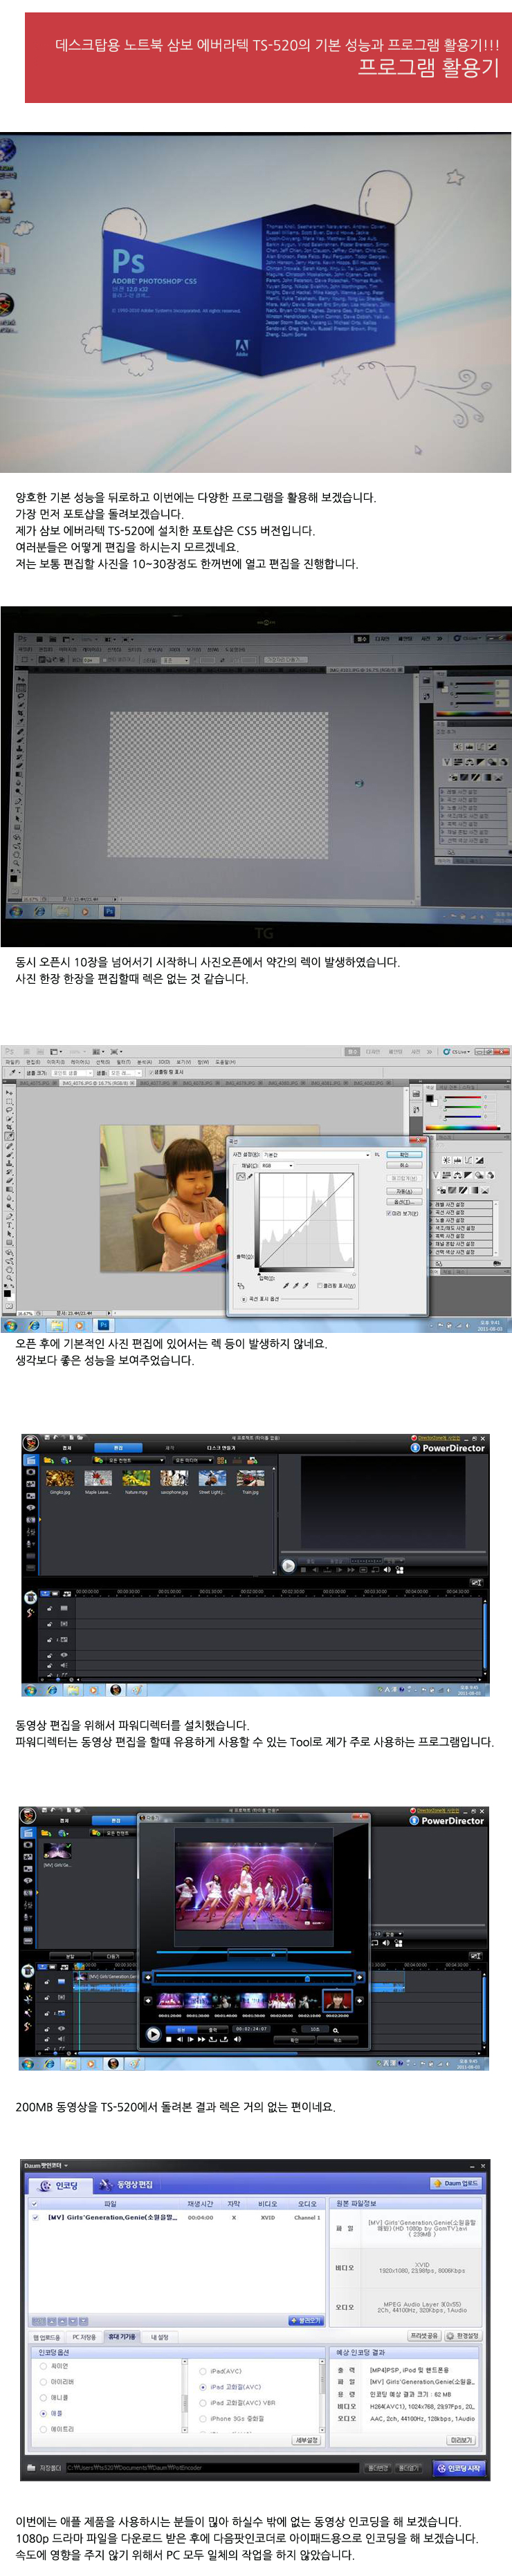Click 인코딩 시작 button in PotEncoder
This screenshot has width=512, height=2576.
pyautogui.click(x=459, y=2468)
